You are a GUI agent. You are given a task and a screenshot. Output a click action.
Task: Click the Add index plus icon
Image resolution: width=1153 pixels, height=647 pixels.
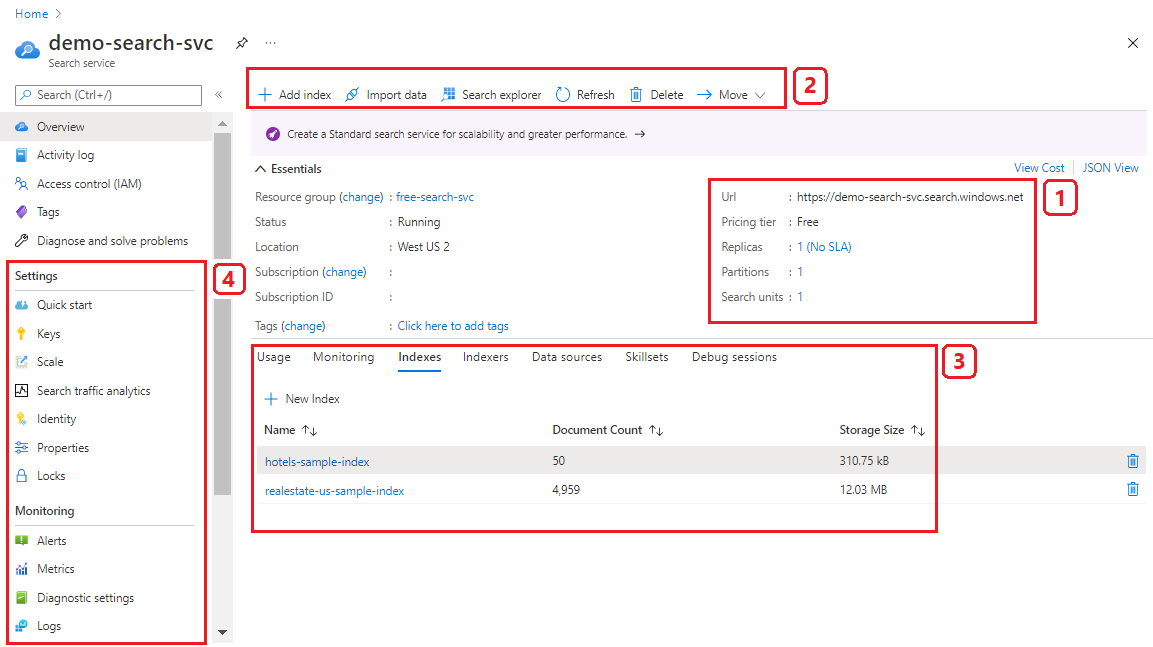(265, 95)
